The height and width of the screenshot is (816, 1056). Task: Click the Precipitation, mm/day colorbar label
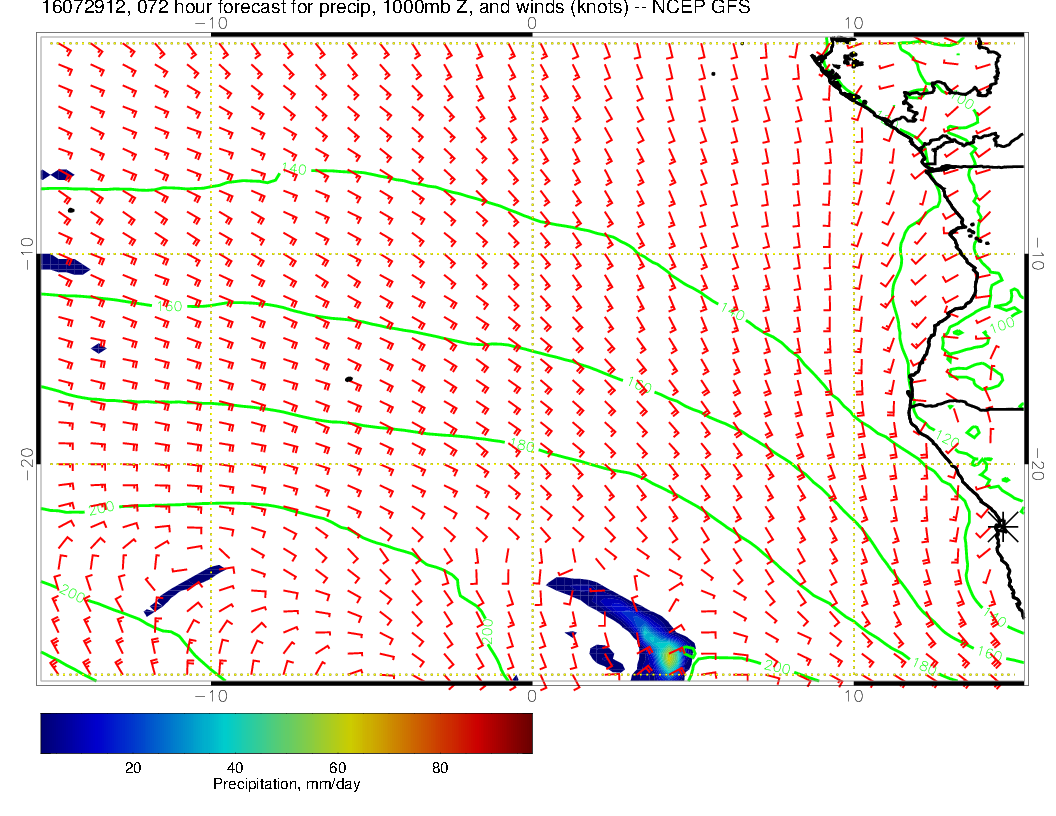click(x=286, y=785)
